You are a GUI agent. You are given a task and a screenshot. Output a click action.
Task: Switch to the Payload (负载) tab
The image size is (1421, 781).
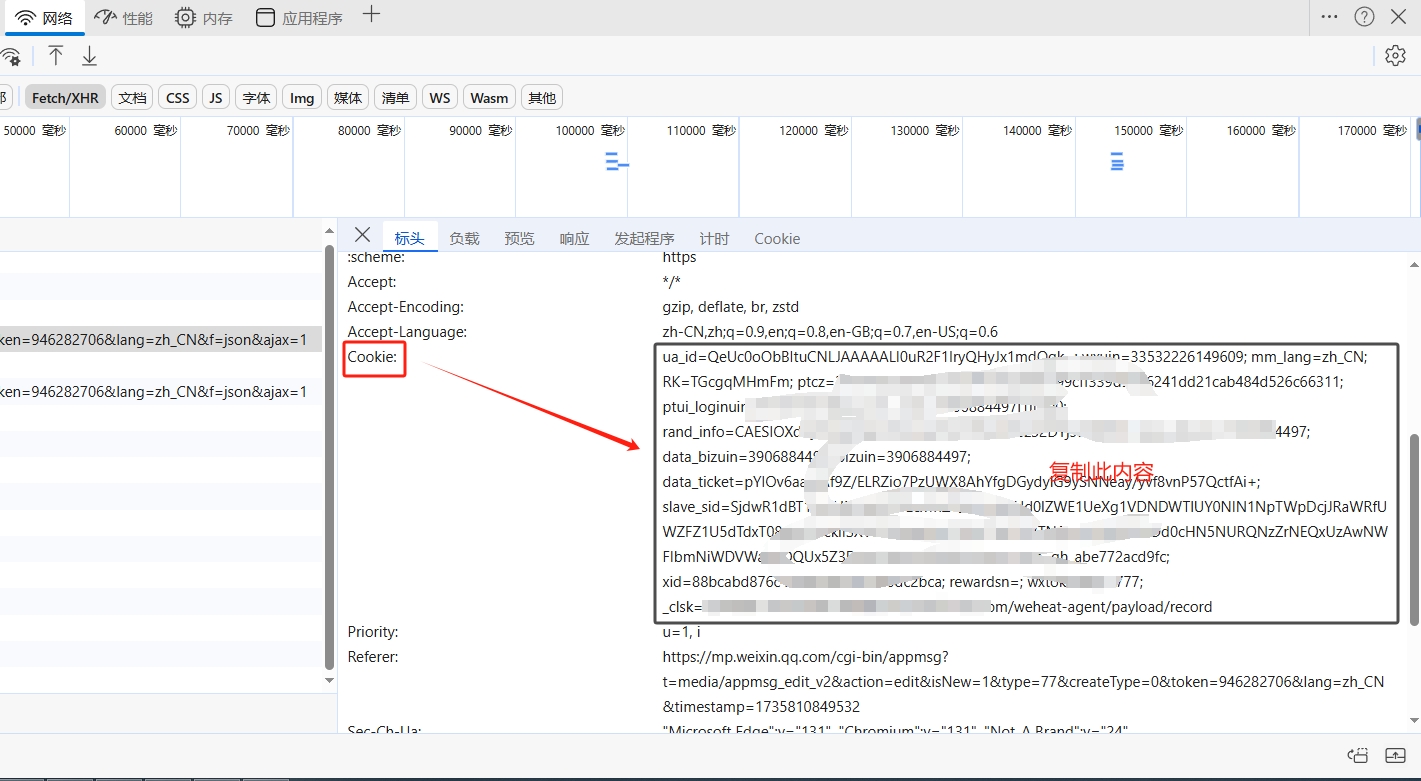464,239
